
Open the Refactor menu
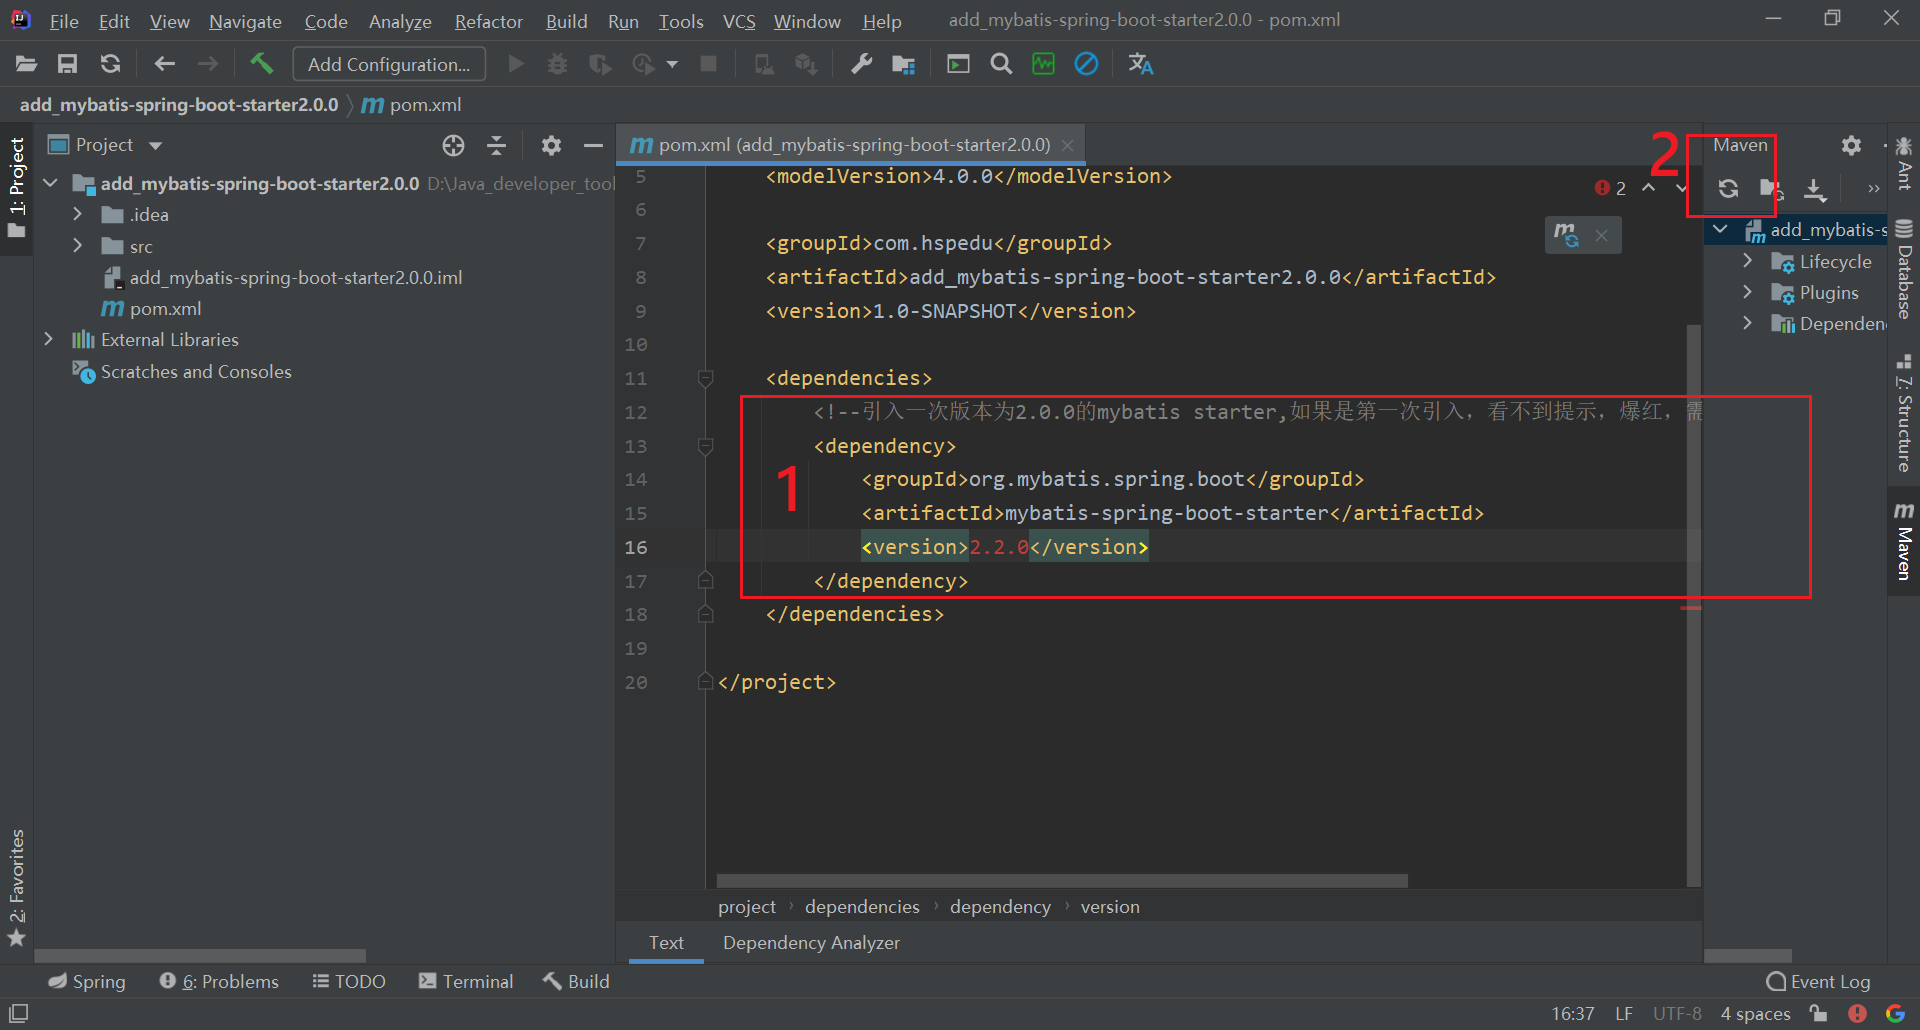pyautogui.click(x=488, y=21)
